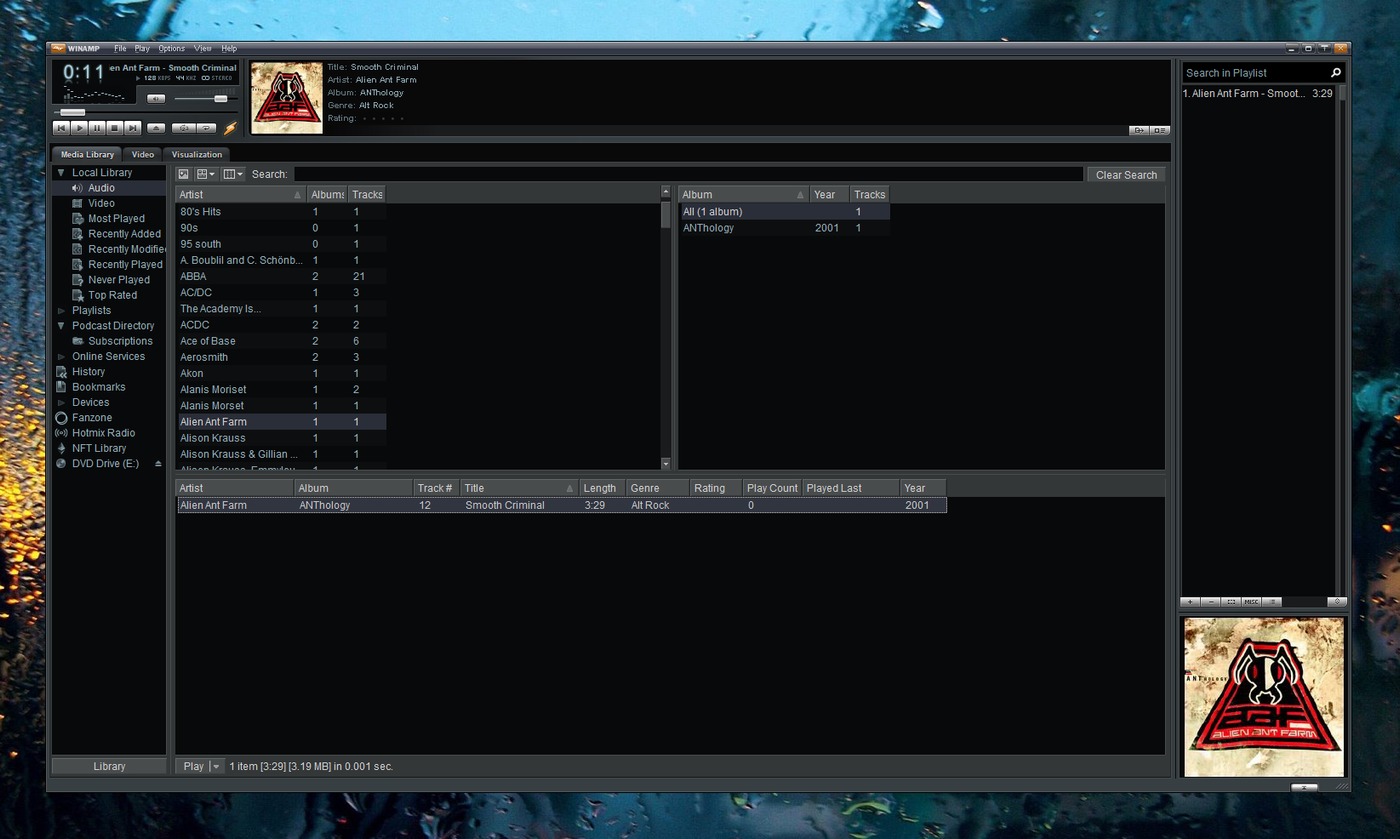The image size is (1400, 839).
Task: Select Ace of Base artist row
Action: 281,341
